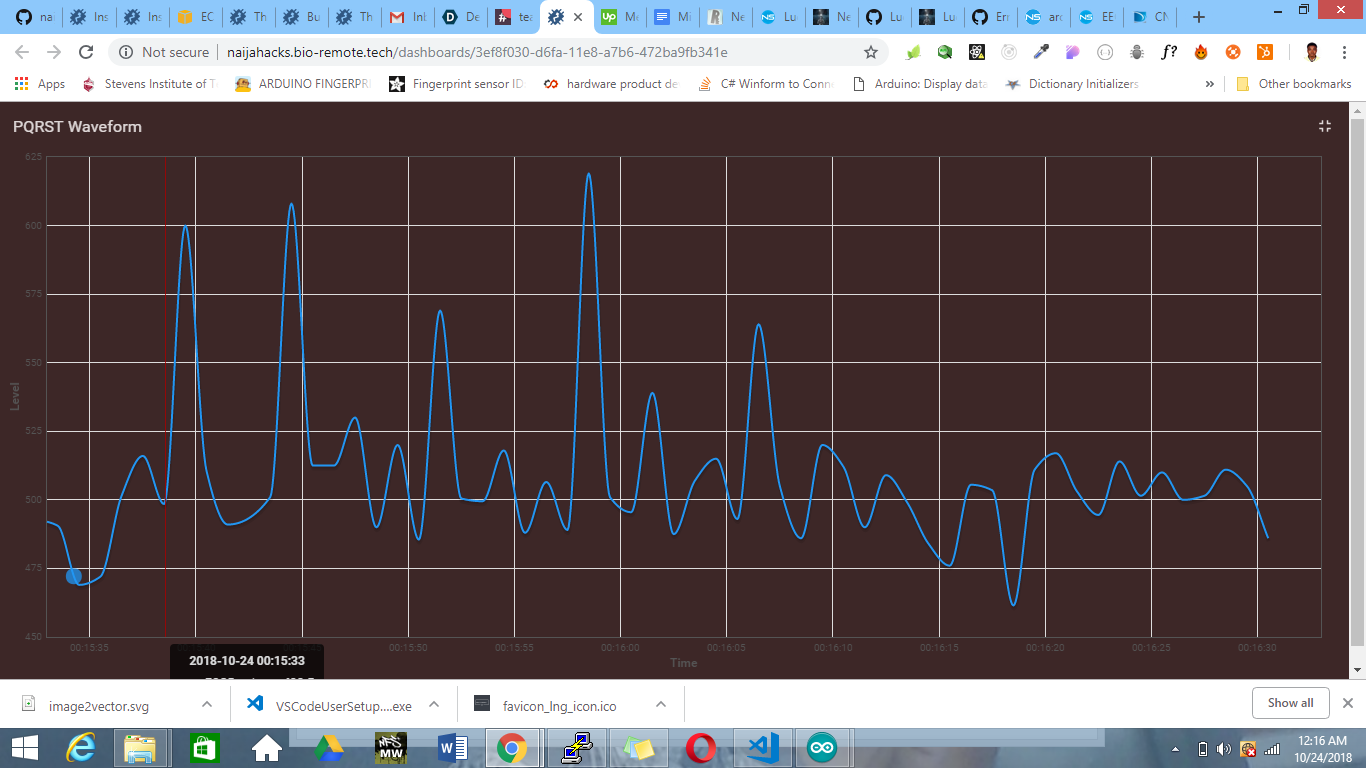Open the 'f?' font finder extension
This screenshot has width=1366, height=768.
[x=1169, y=52]
